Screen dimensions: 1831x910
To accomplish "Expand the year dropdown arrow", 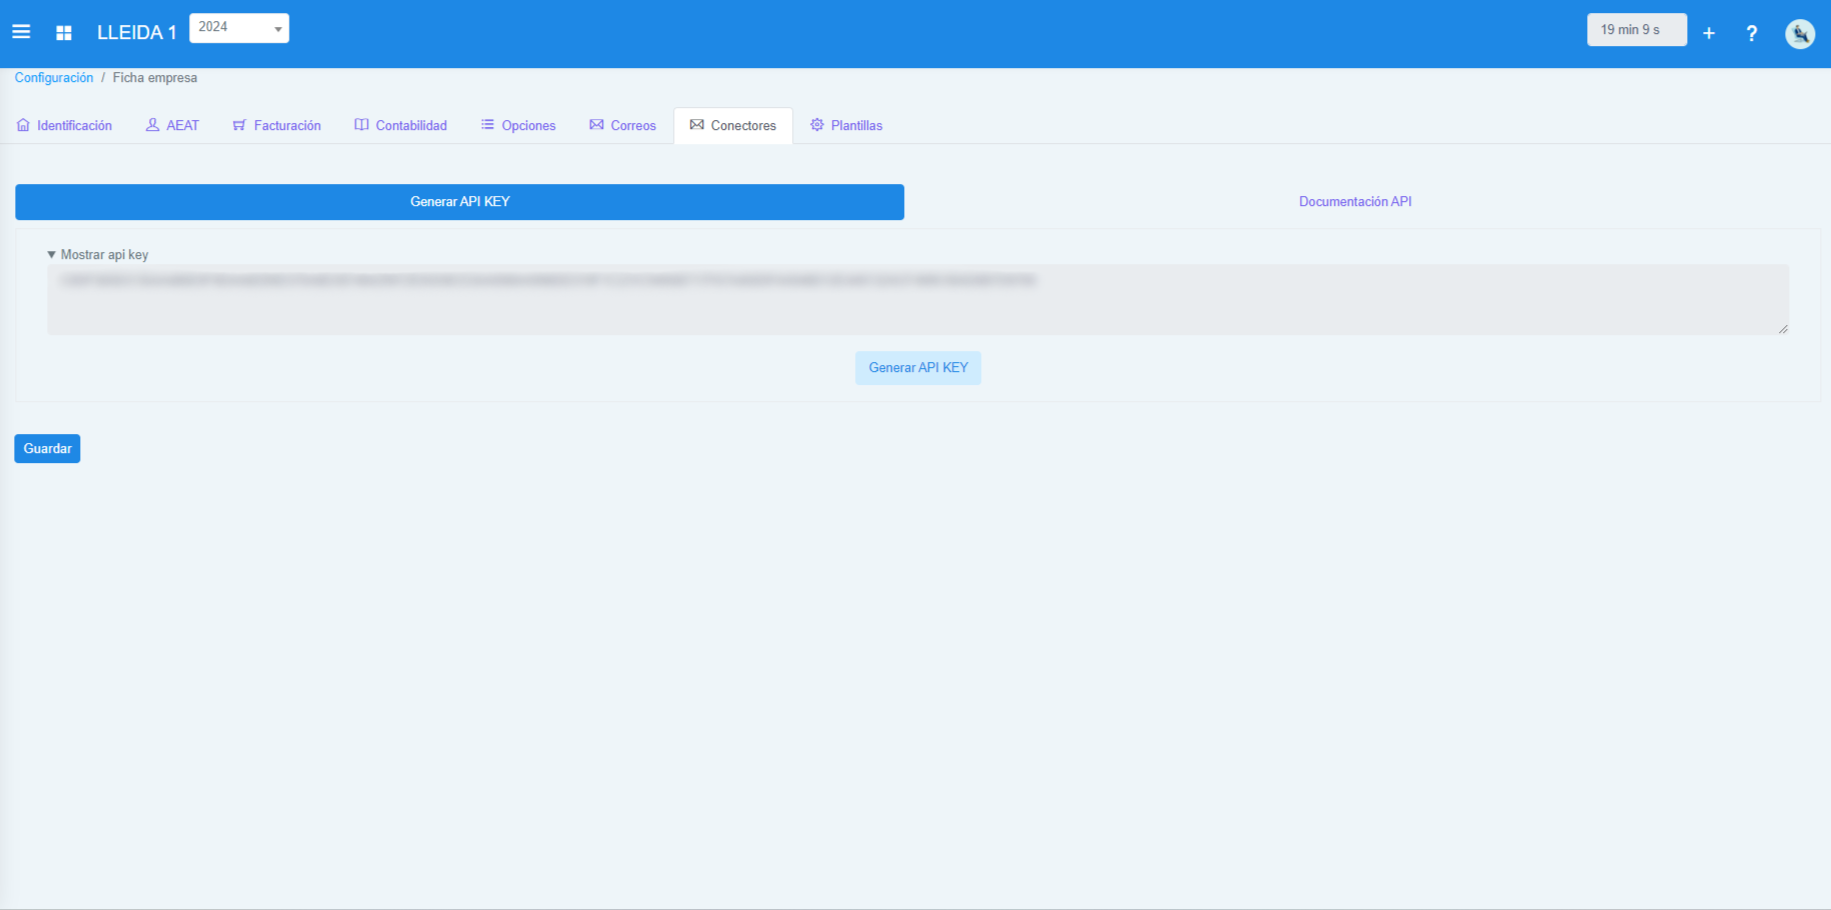I will click(x=277, y=28).
